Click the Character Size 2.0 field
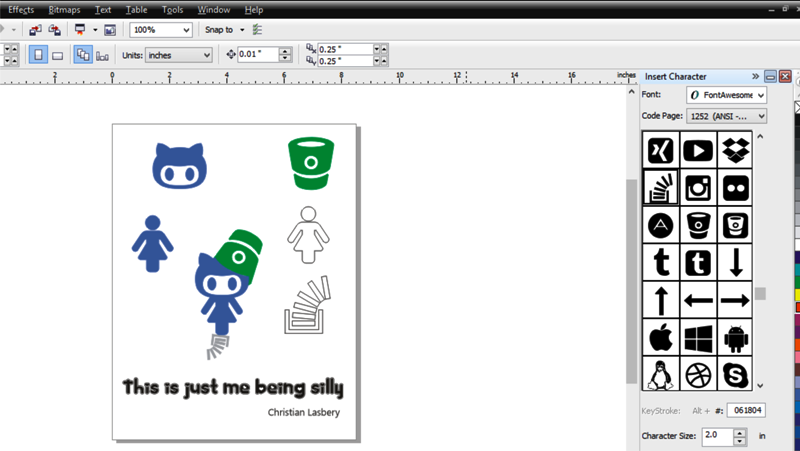 tap(718, 436)
